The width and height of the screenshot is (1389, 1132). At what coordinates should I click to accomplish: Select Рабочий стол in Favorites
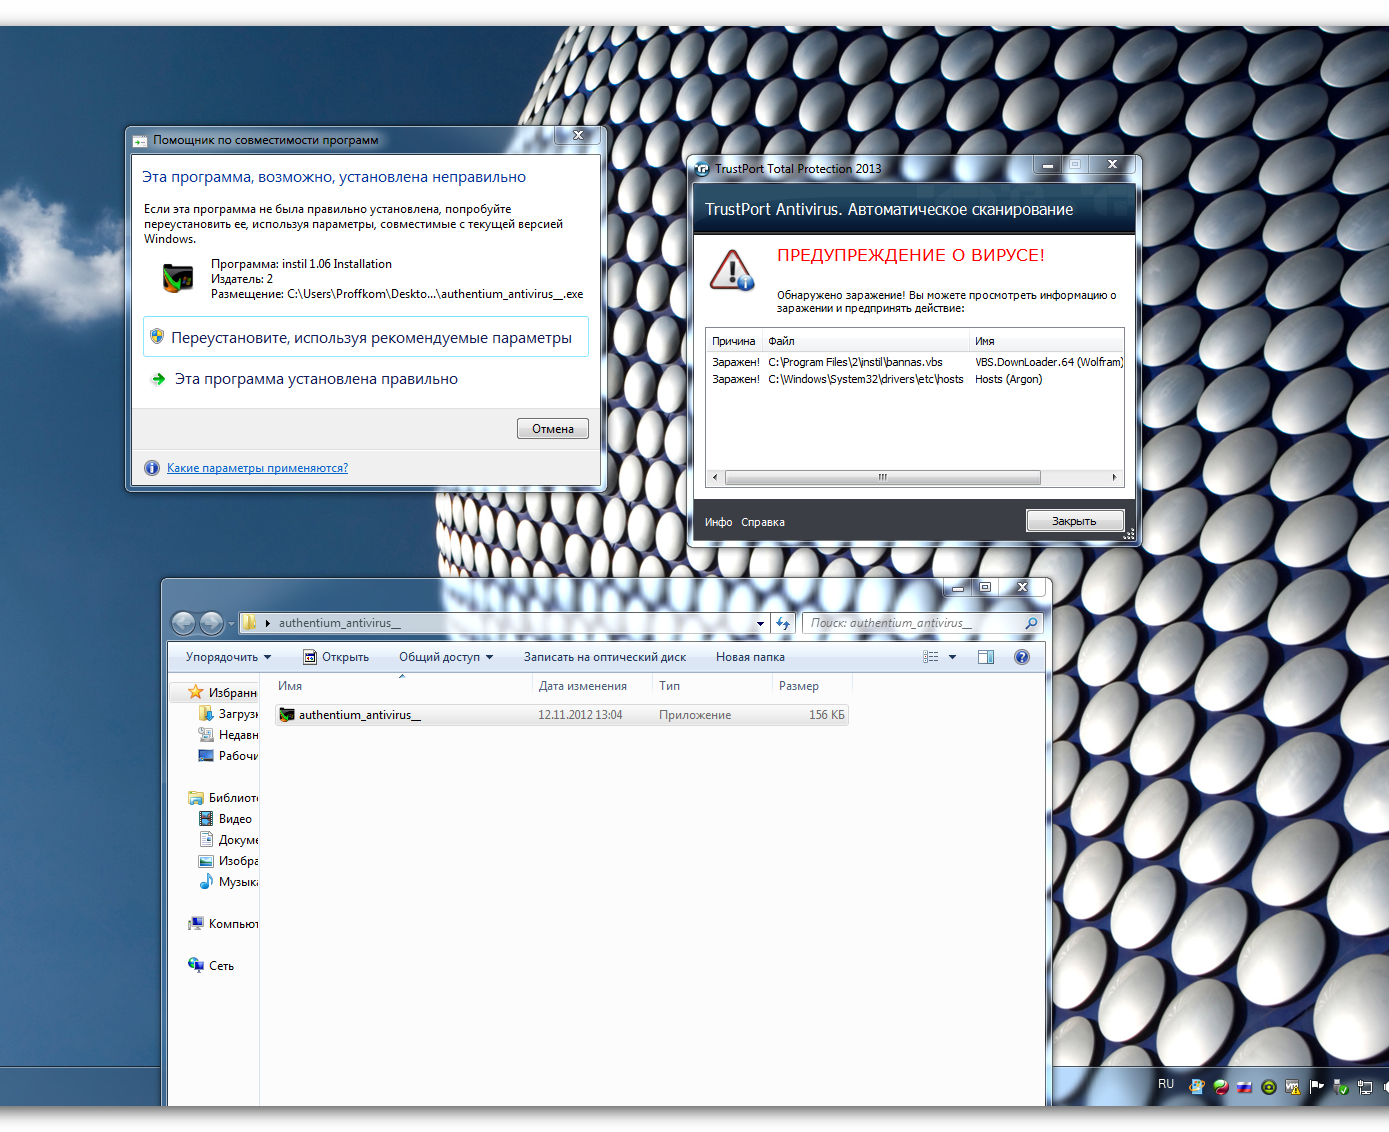pos(228,755)
